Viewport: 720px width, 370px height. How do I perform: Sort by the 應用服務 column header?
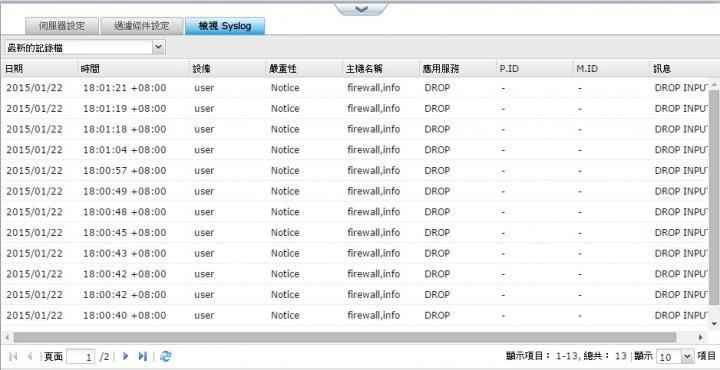pos(457,69)
